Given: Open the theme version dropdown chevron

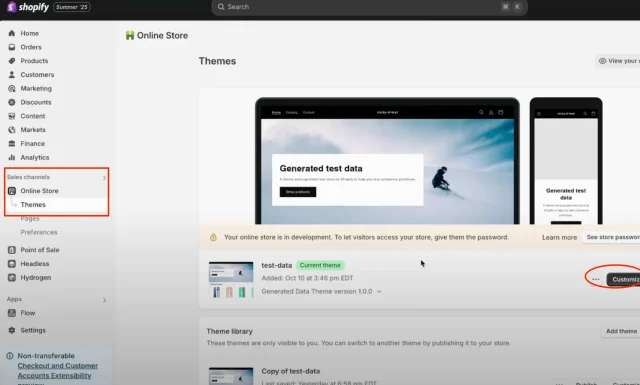Looking at the screenshot, I should 379,292.
